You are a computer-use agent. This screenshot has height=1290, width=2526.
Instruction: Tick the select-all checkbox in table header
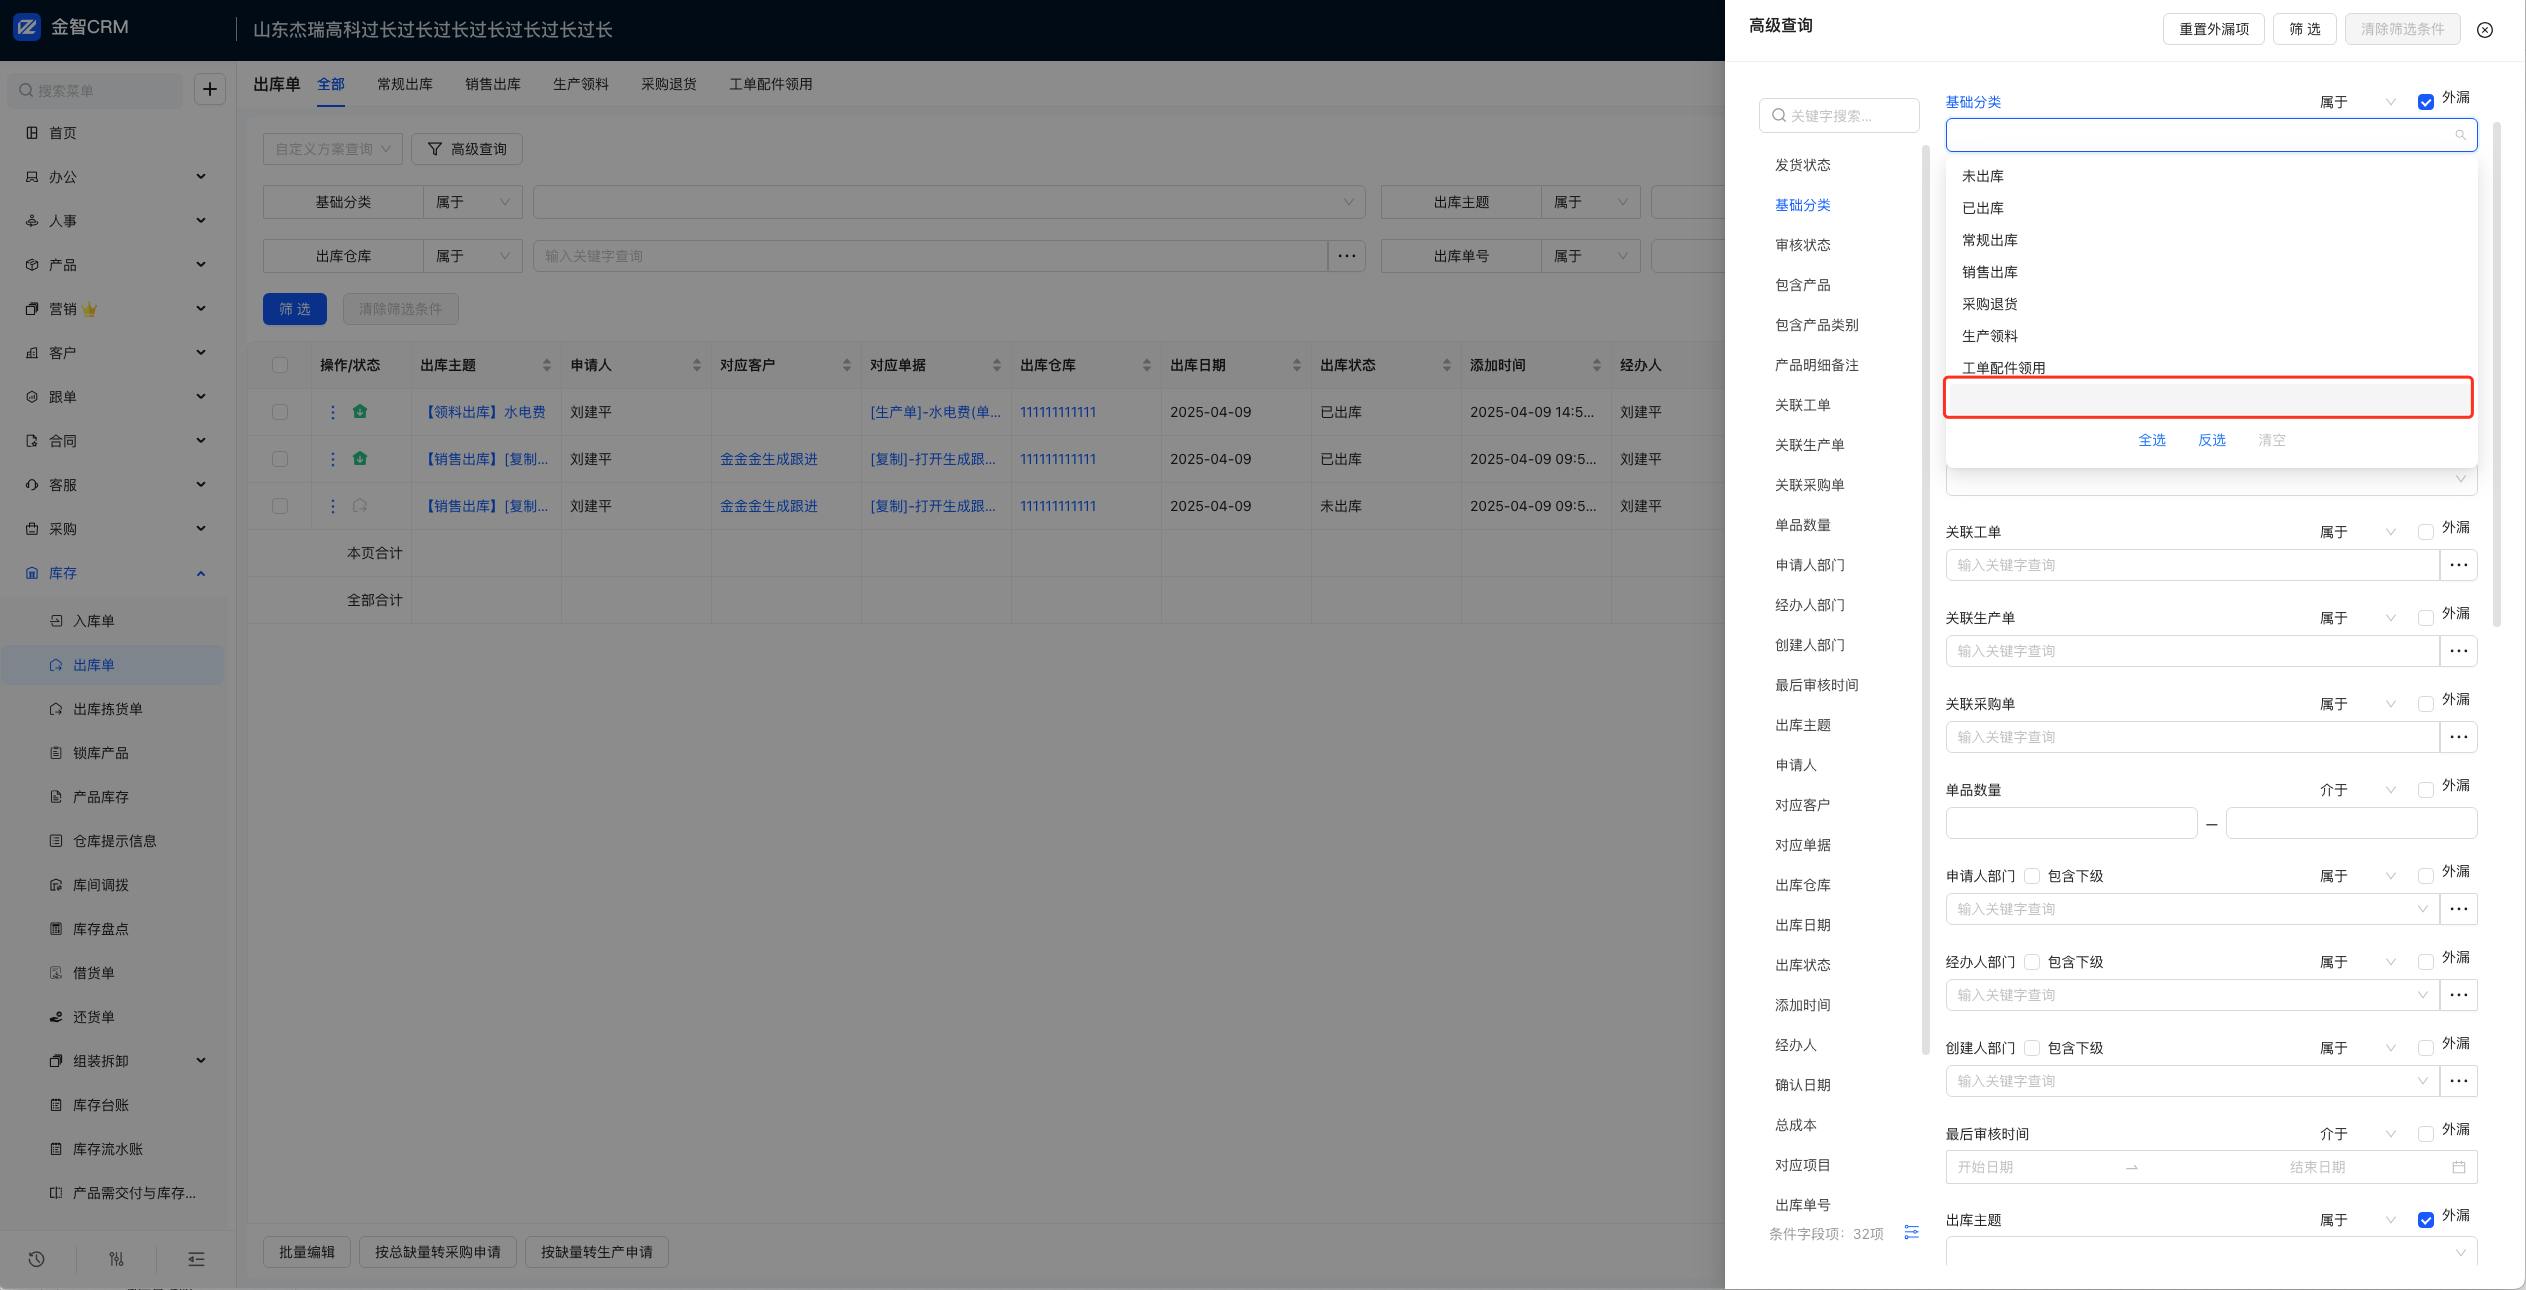(x=280, y=365)
